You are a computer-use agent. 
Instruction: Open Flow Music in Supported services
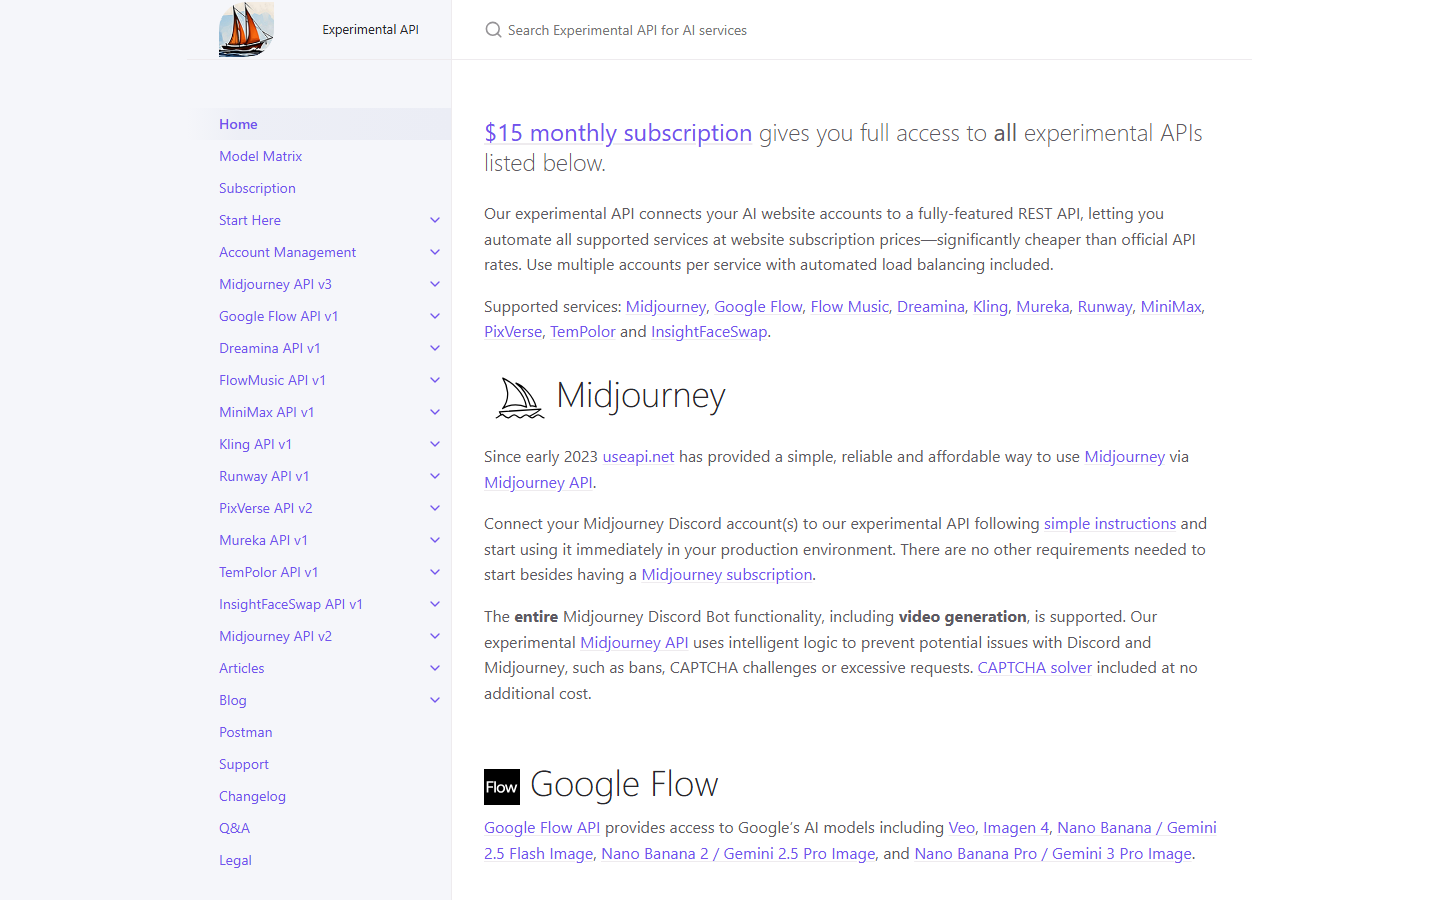pos(849,307)
